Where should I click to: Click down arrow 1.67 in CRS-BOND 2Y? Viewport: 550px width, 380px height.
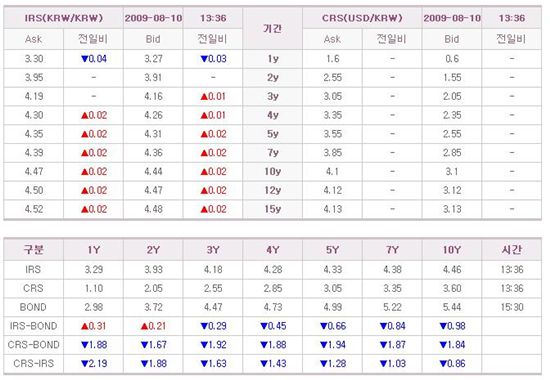pyautogui.click(x=153, y=345)
